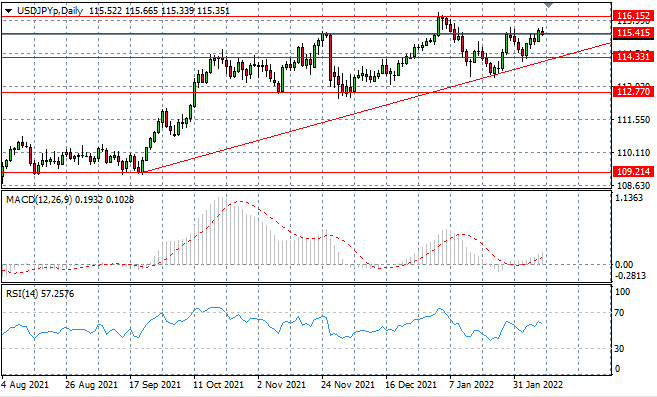
Task: Select the RSI 100 scale label
Action: pos(622,292)
